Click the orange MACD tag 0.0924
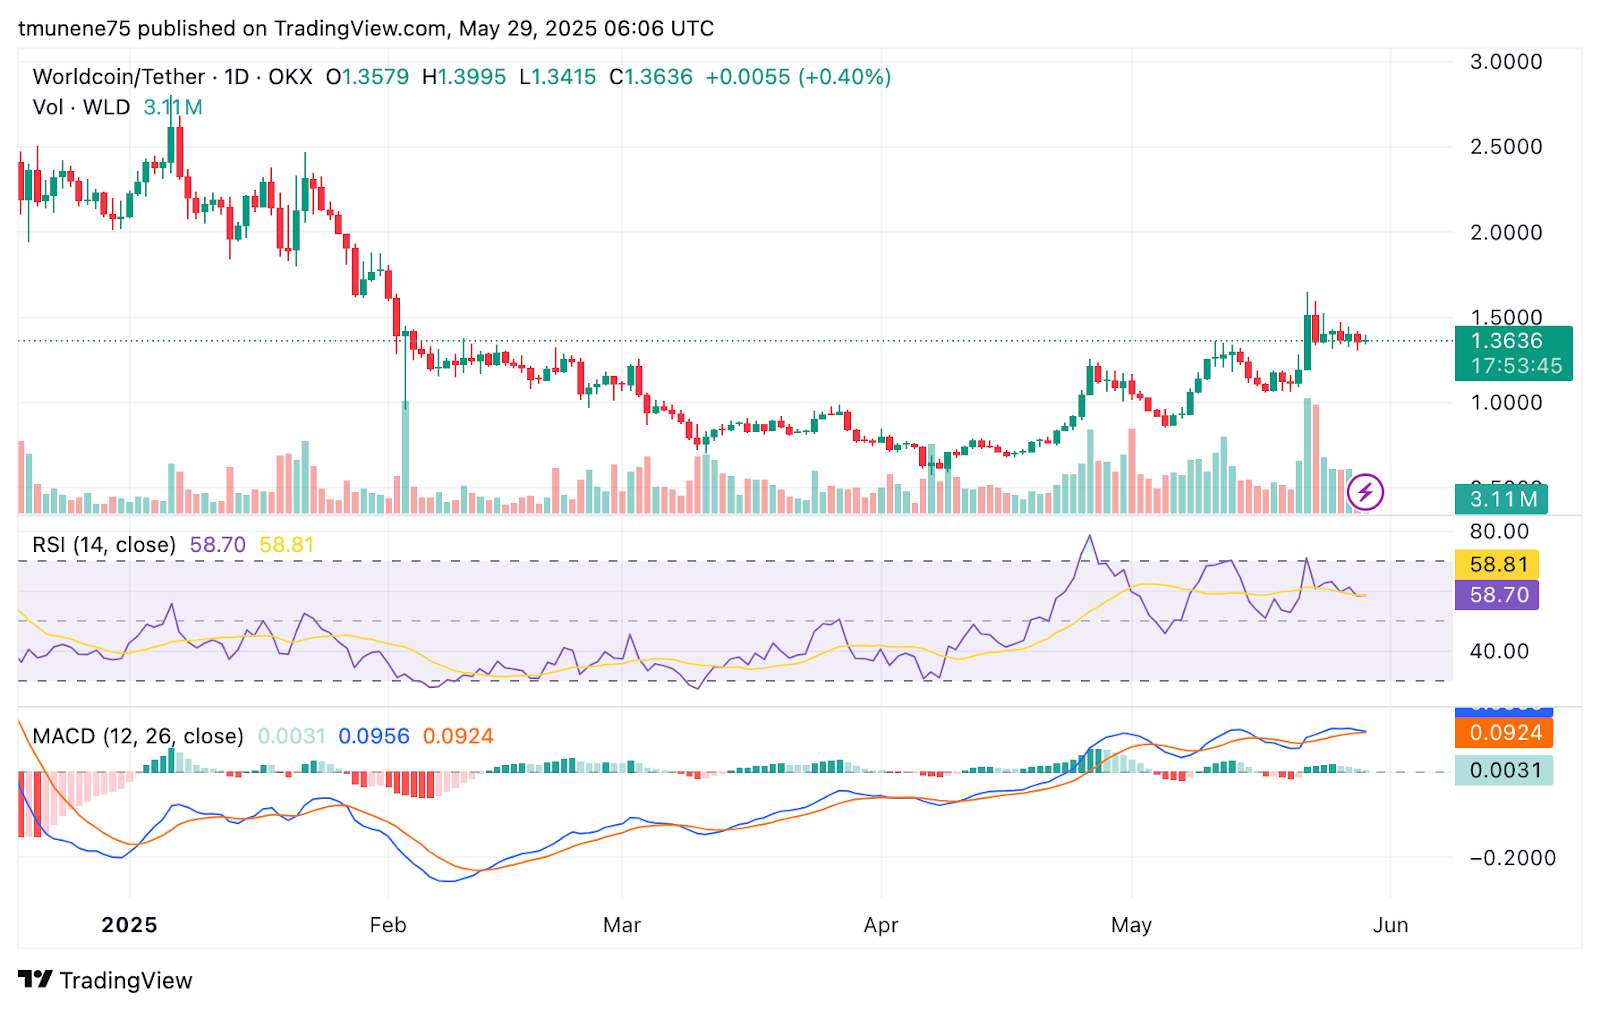1600x1011 pixels. (1504, 733)
